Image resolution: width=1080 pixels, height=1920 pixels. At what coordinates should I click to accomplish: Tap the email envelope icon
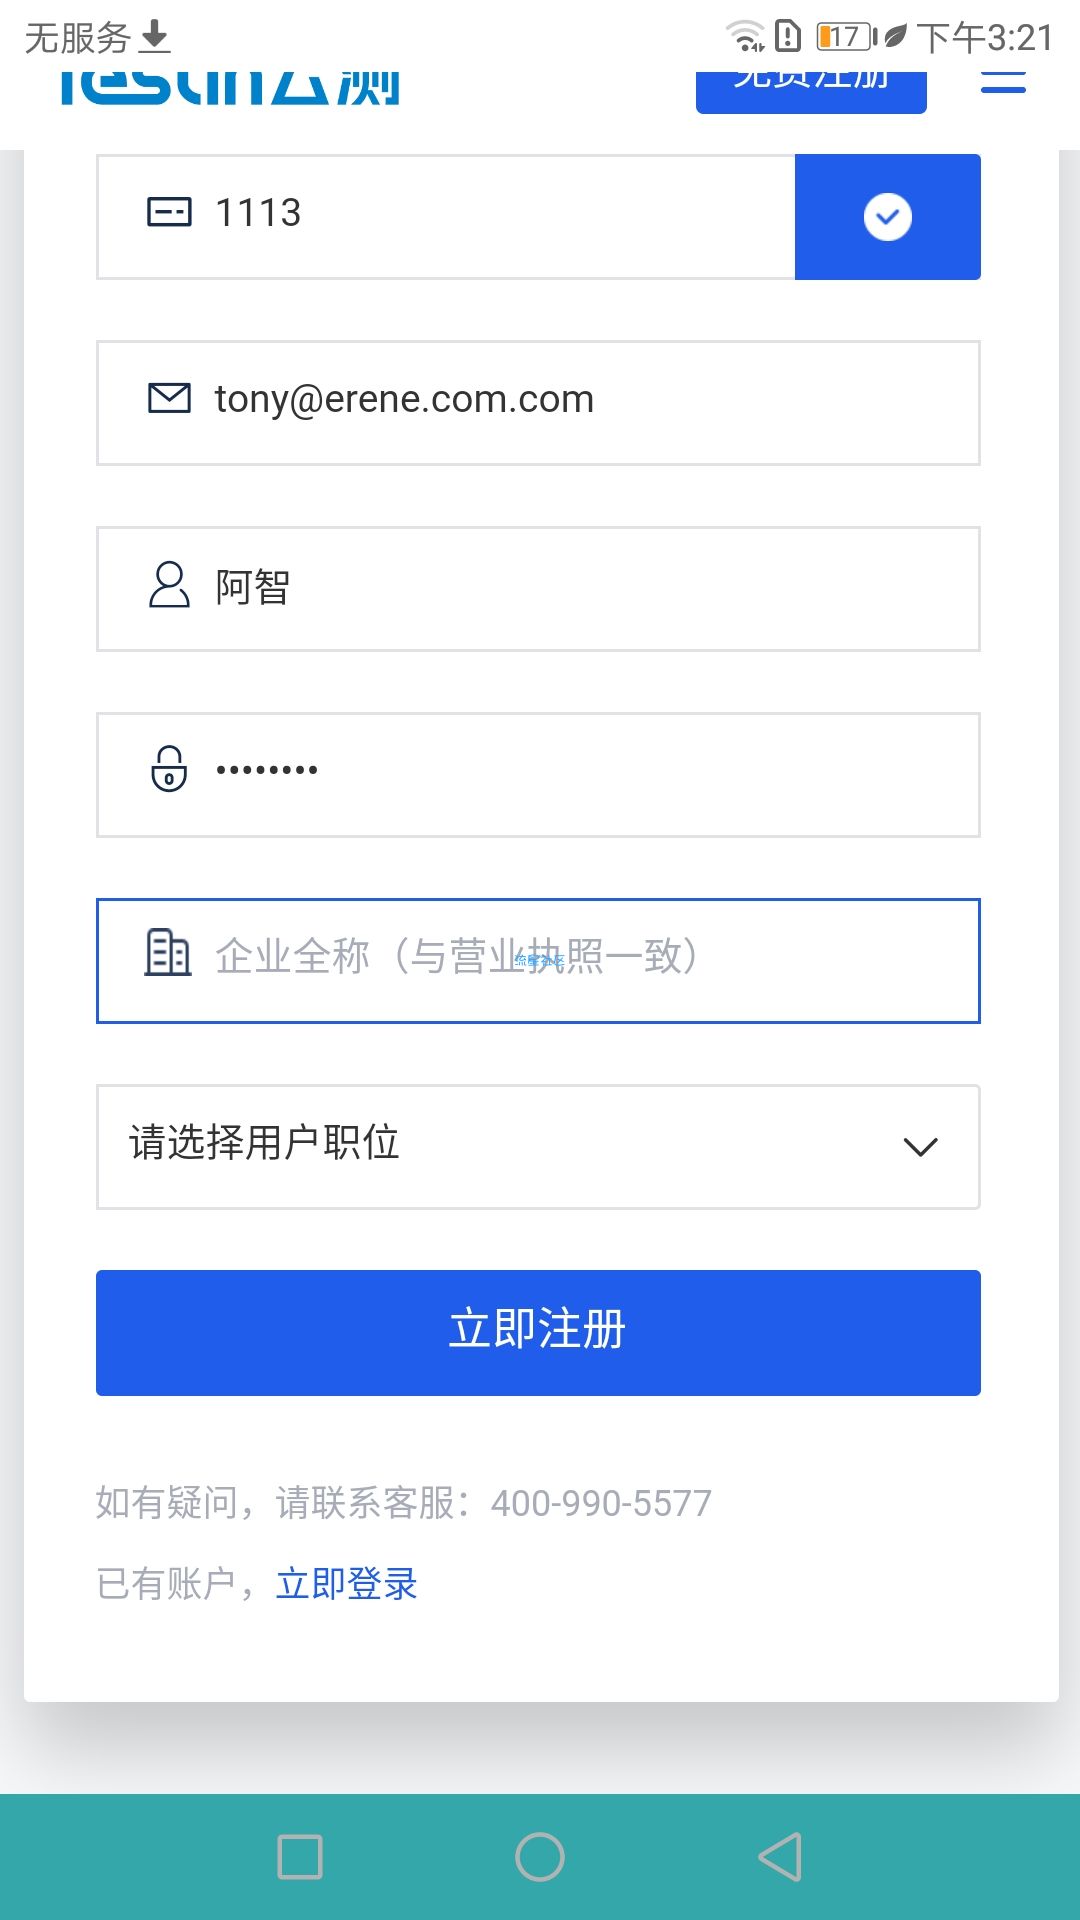coord(169,398)
